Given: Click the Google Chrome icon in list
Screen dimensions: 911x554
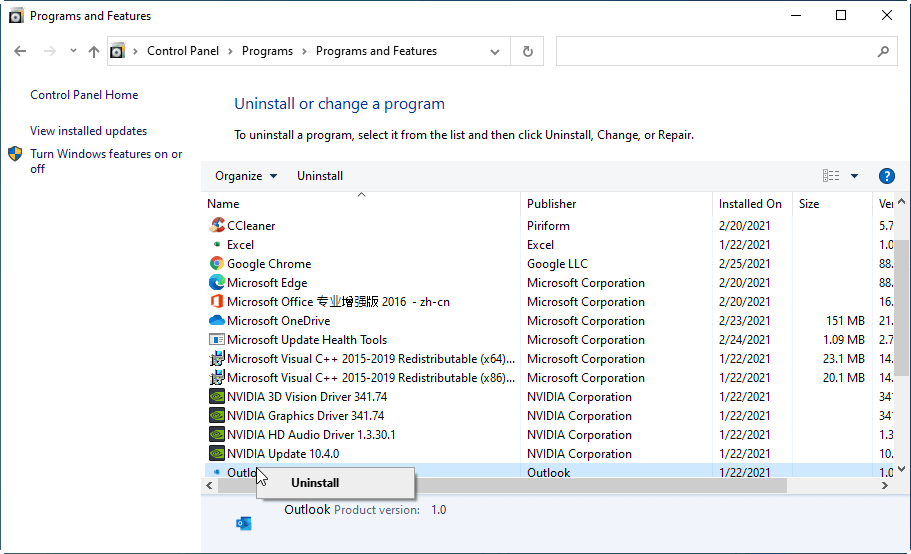Looking at the screenshot, I should point(217,263).
